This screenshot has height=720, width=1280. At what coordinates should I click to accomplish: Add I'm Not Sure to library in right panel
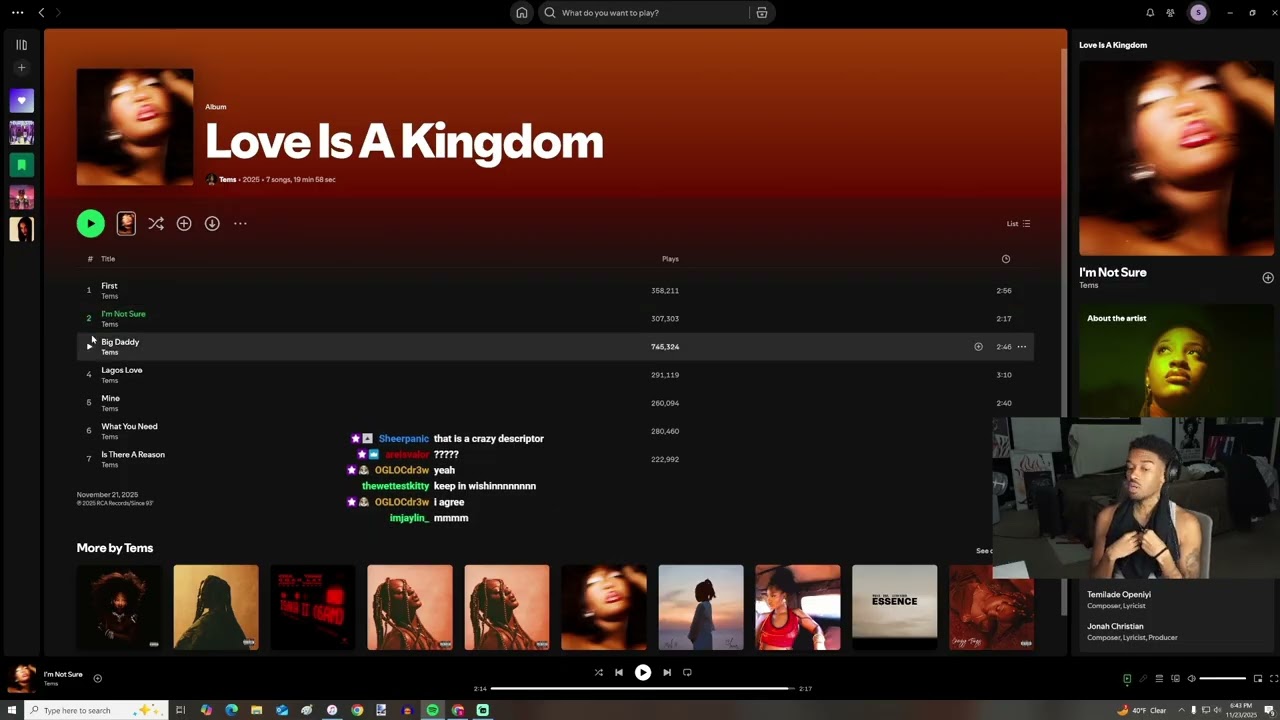[1267, 278]
